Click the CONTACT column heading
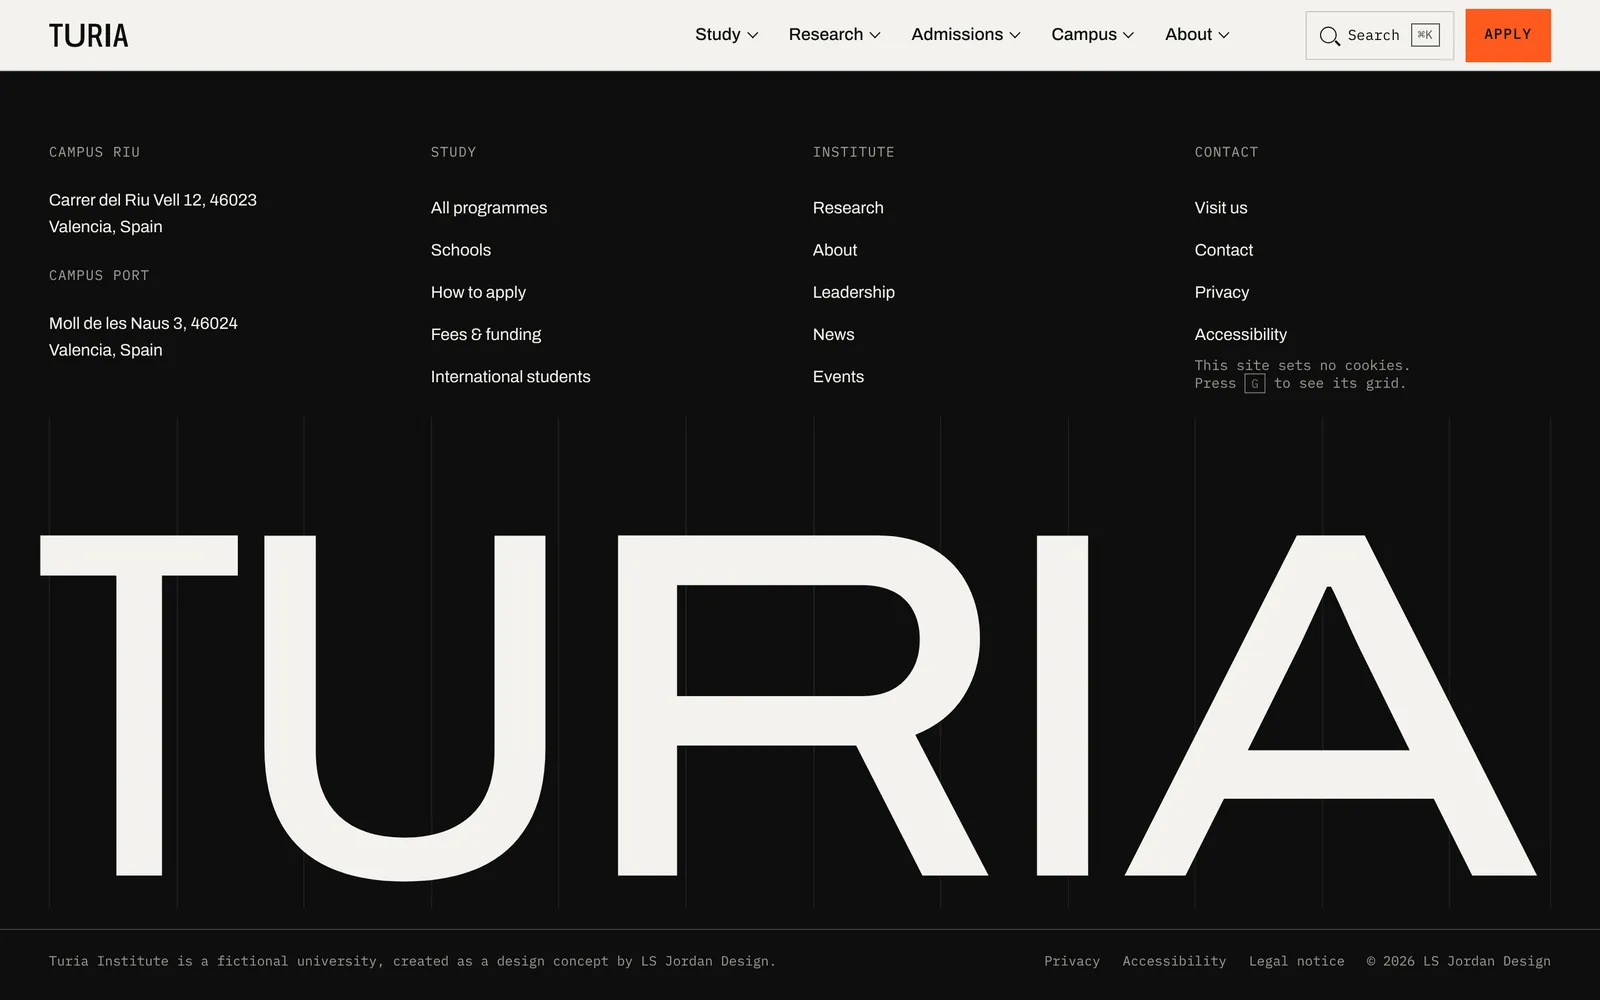This screenshot has width=1600, height=1000. pos(1227,152)
